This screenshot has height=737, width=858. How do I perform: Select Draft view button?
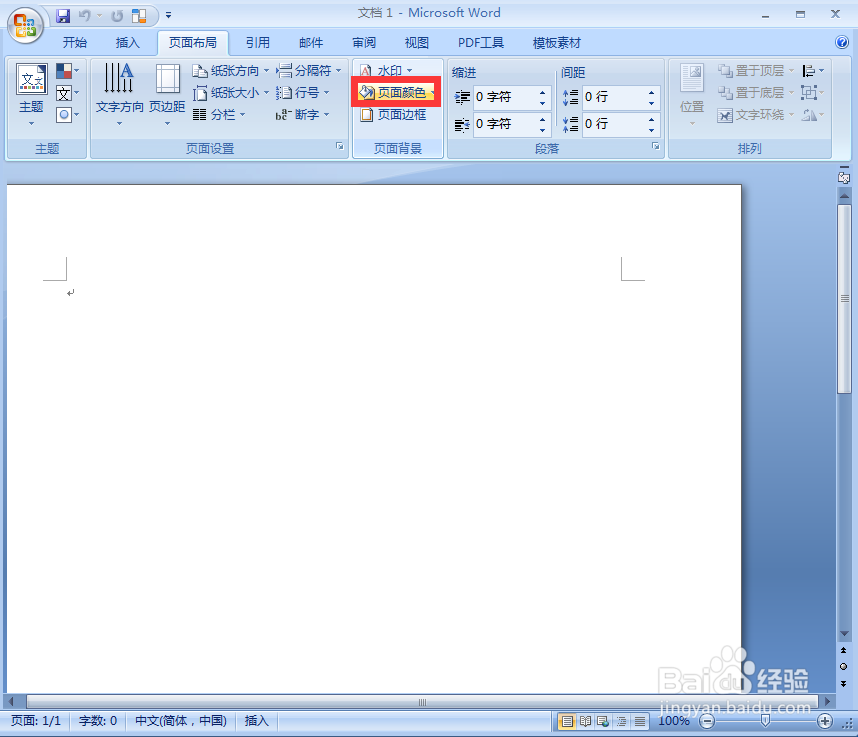tap(640, 722)
